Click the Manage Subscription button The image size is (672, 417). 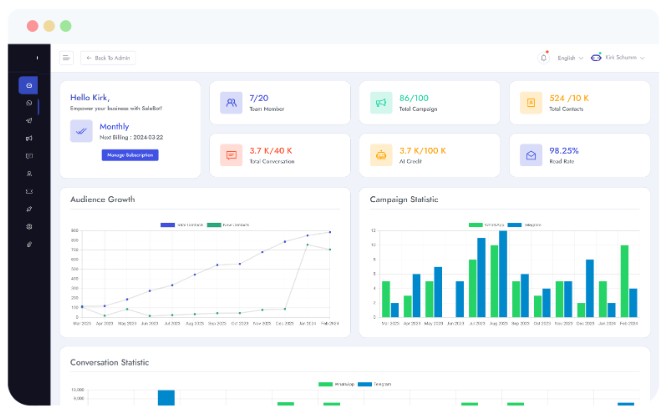tap(130, 155)
